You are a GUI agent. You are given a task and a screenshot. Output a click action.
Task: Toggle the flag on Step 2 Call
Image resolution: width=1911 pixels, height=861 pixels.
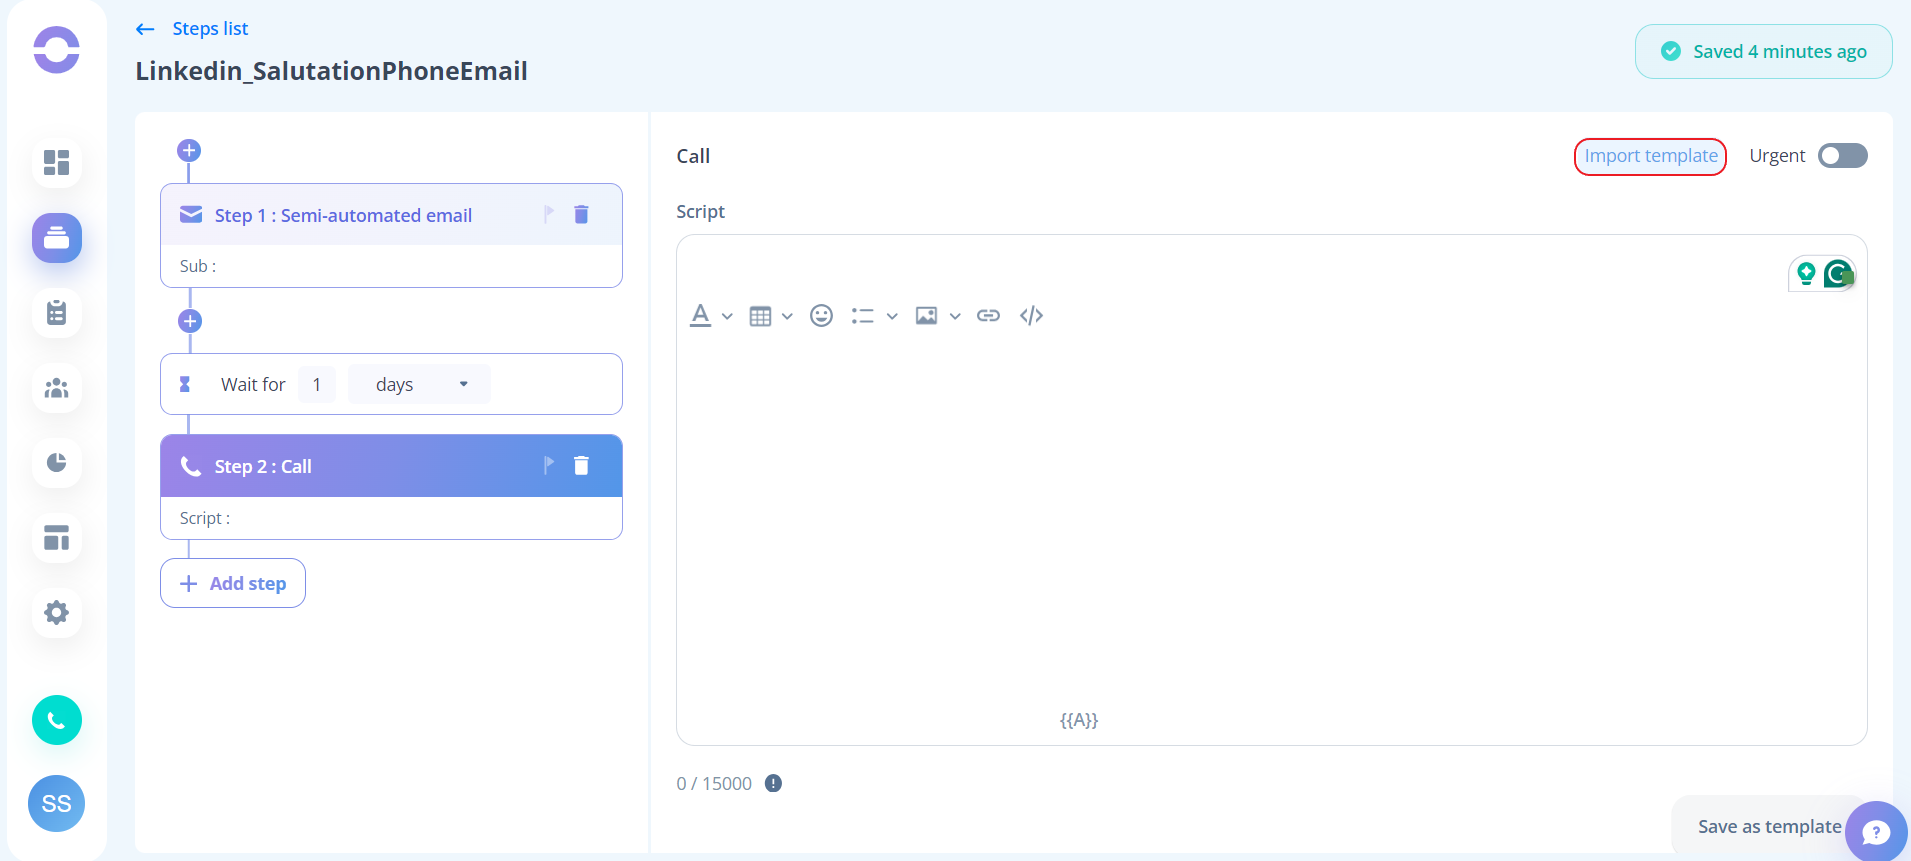pos(548,465)
